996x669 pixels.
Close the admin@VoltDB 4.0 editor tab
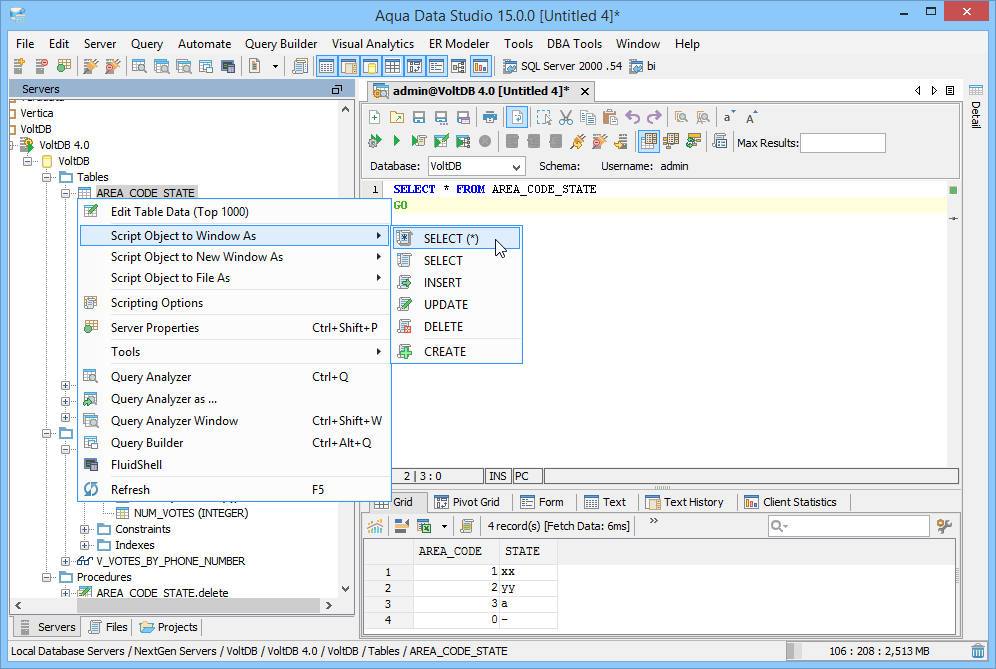click(585, 91)
